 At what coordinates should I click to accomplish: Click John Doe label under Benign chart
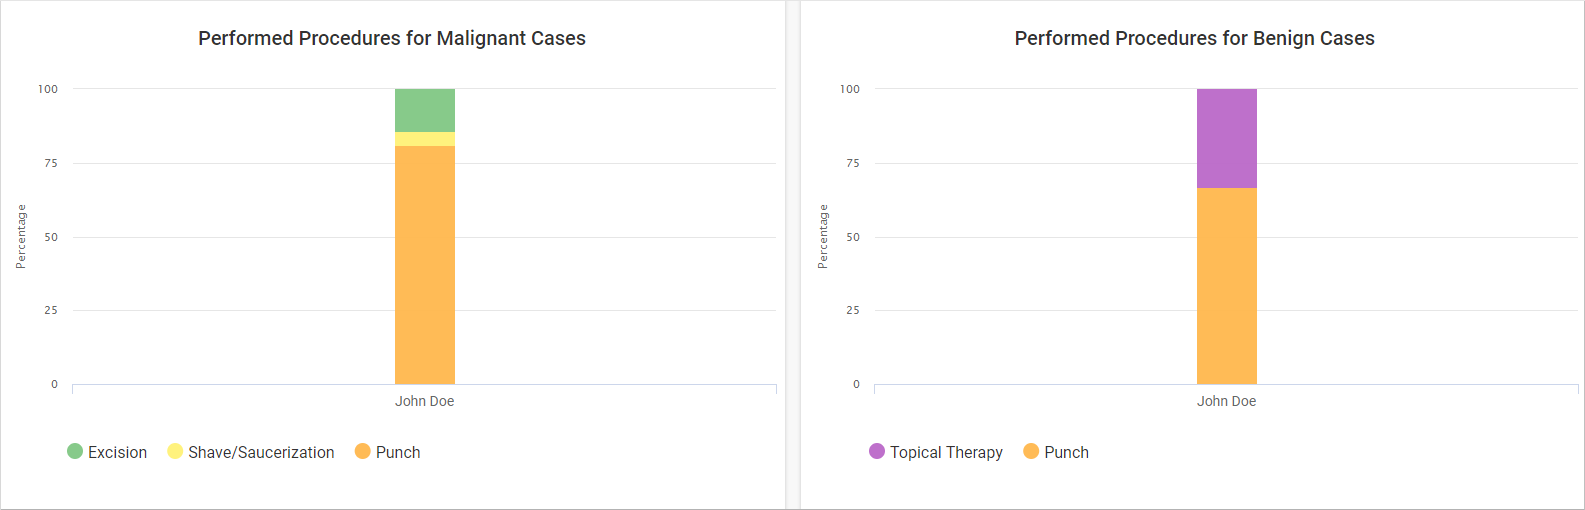click(x=1227, y=401)
